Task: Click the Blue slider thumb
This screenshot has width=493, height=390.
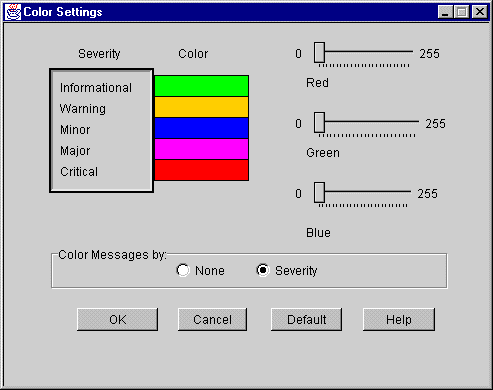Action: [319, 192]
